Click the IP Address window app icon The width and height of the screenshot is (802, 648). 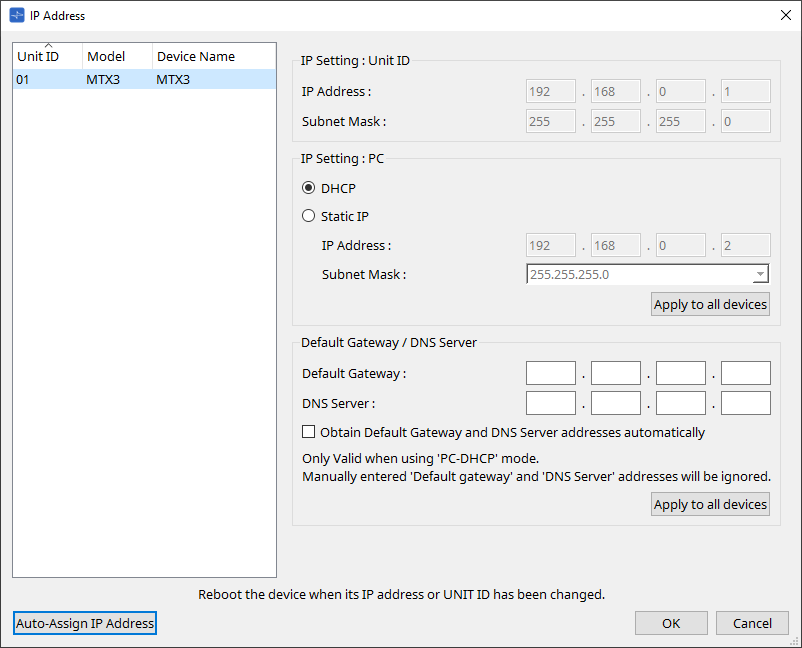15,15
